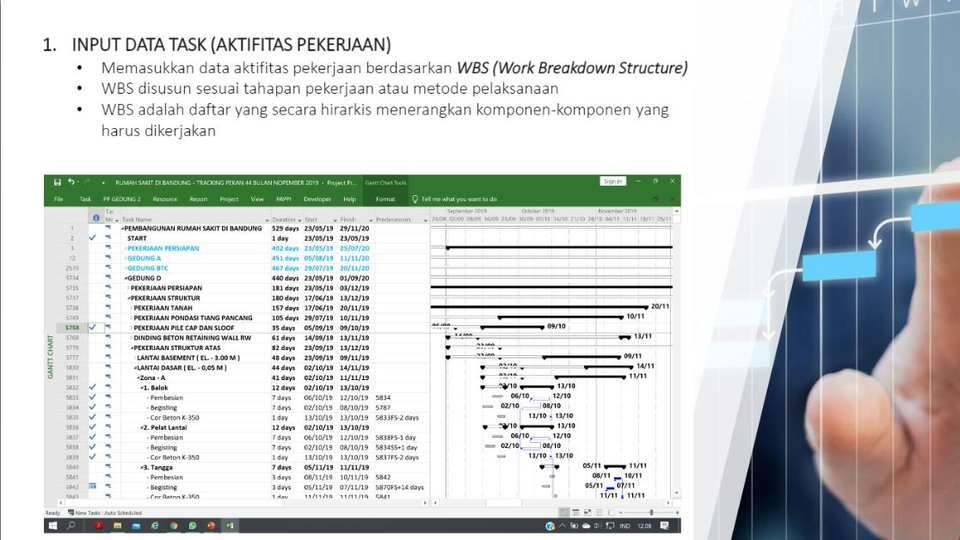Switch to Team Planner view from status bar

[x=588, y=512]
